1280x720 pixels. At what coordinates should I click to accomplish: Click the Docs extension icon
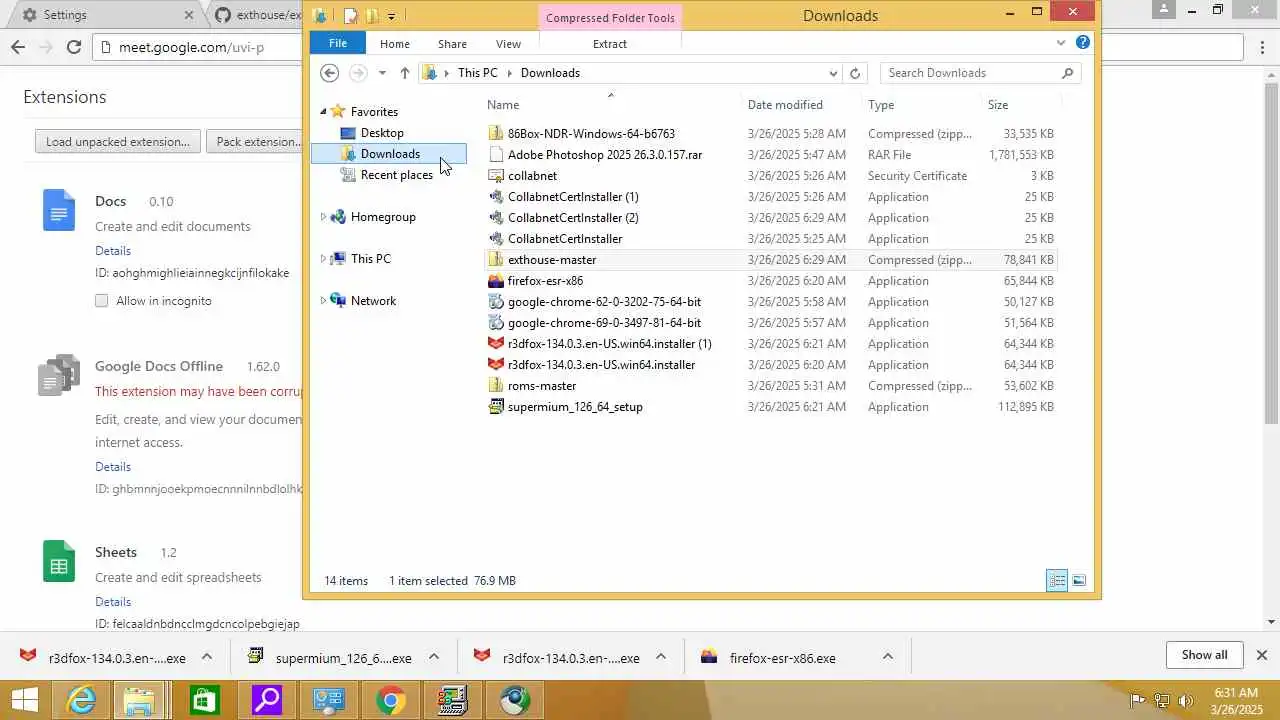point(59,210)
